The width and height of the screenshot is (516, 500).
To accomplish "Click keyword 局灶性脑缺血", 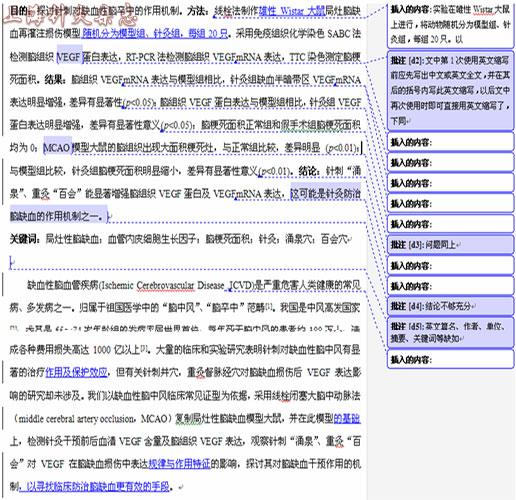I will tap(72, 239).
